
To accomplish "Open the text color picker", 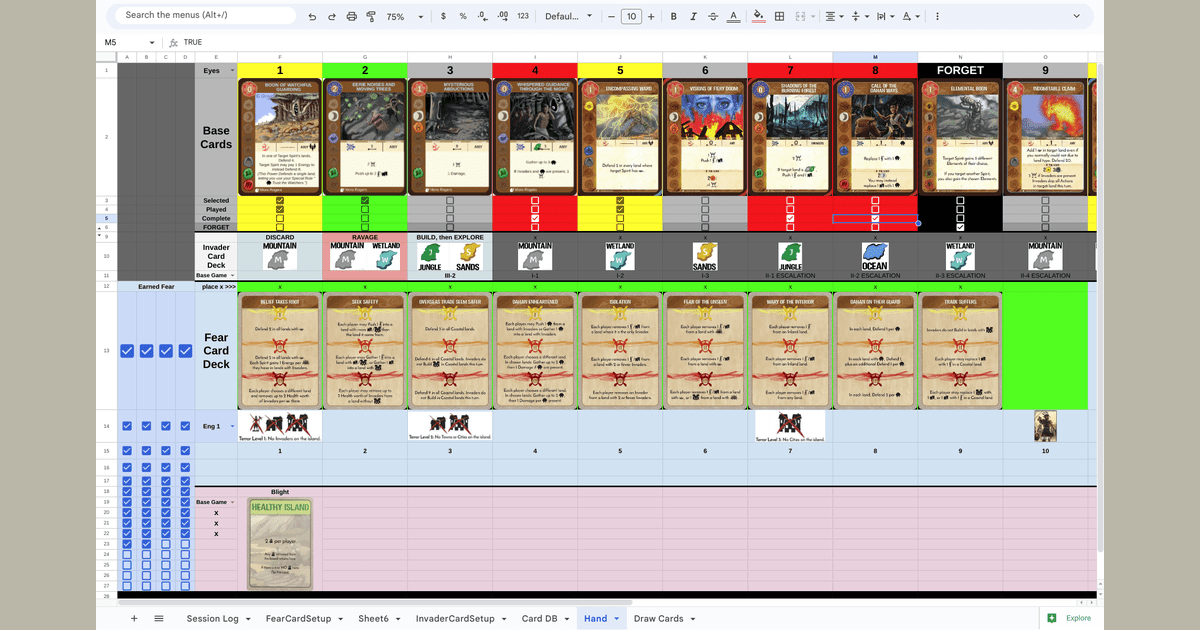I will click(x=733, y=16).
